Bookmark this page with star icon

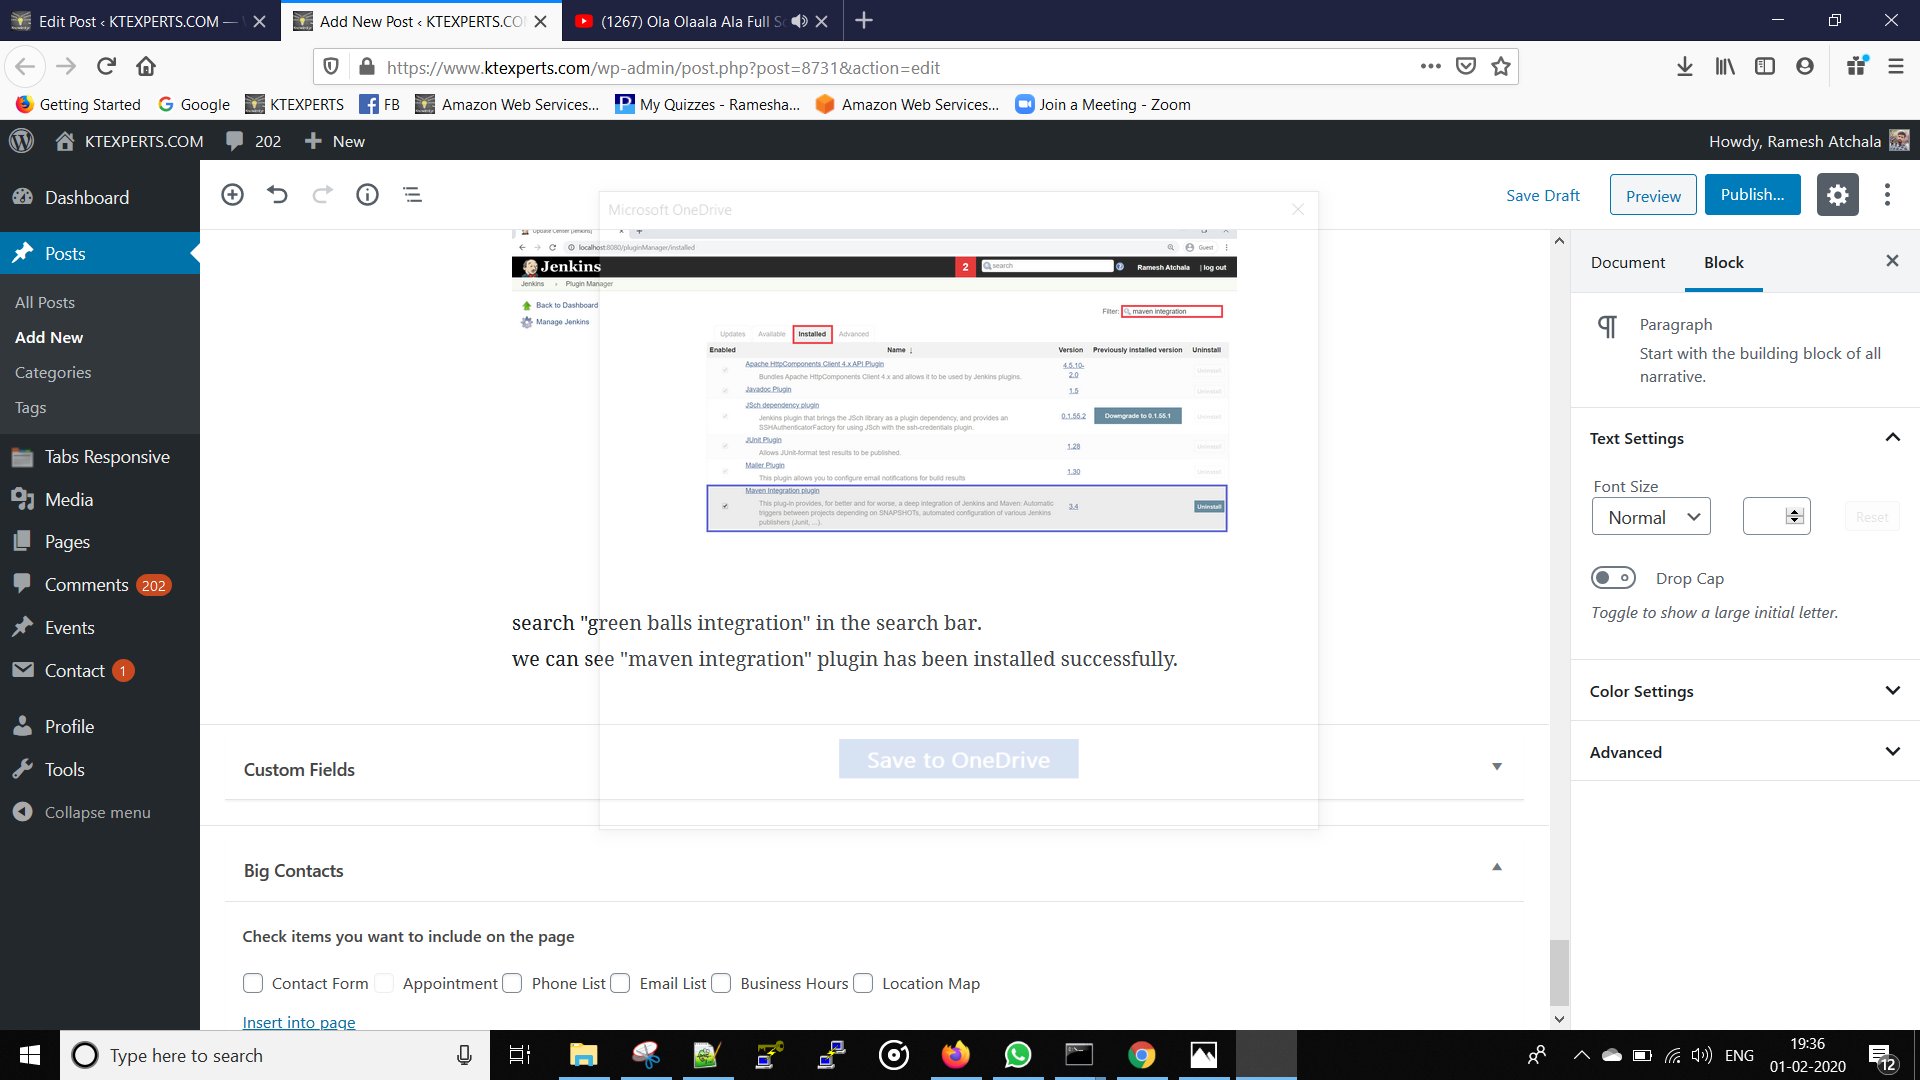pyautogui.click(x=1500, y=67)
